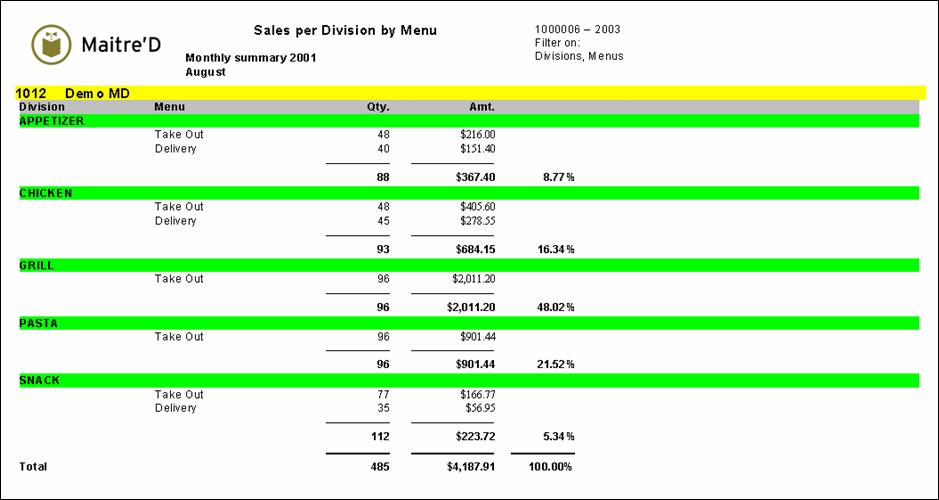Image resolution: width=939 pixels, height=500 pixels.
Task: Select the Monthly summary 2001 subtitle
Action: 251,57
